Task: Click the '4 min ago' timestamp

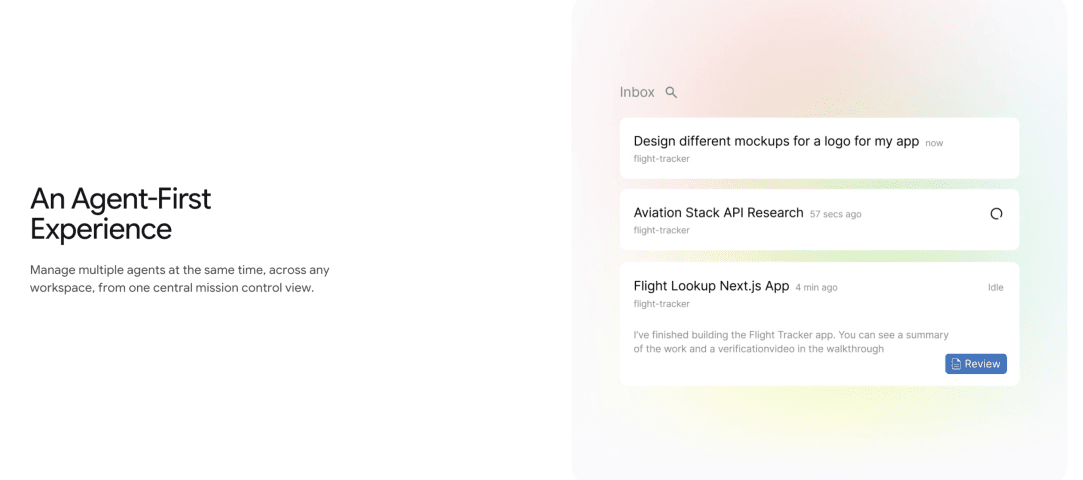Action: pos(816,287)
